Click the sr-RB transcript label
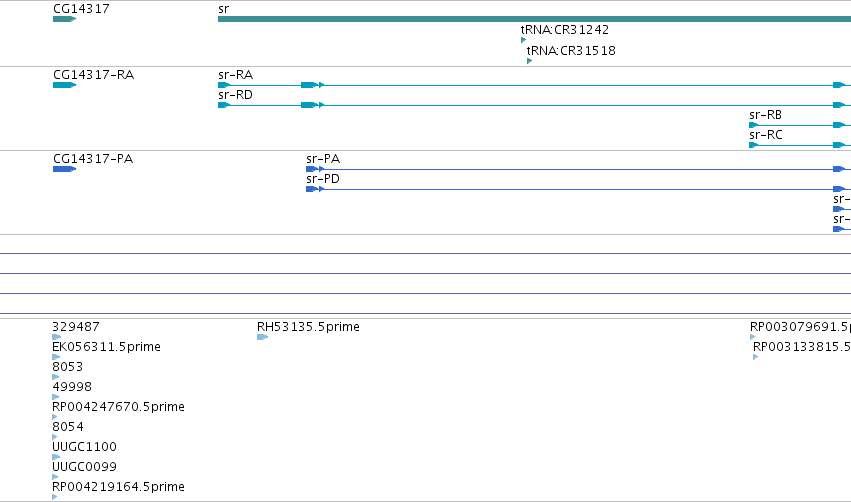 pos(765,115)
